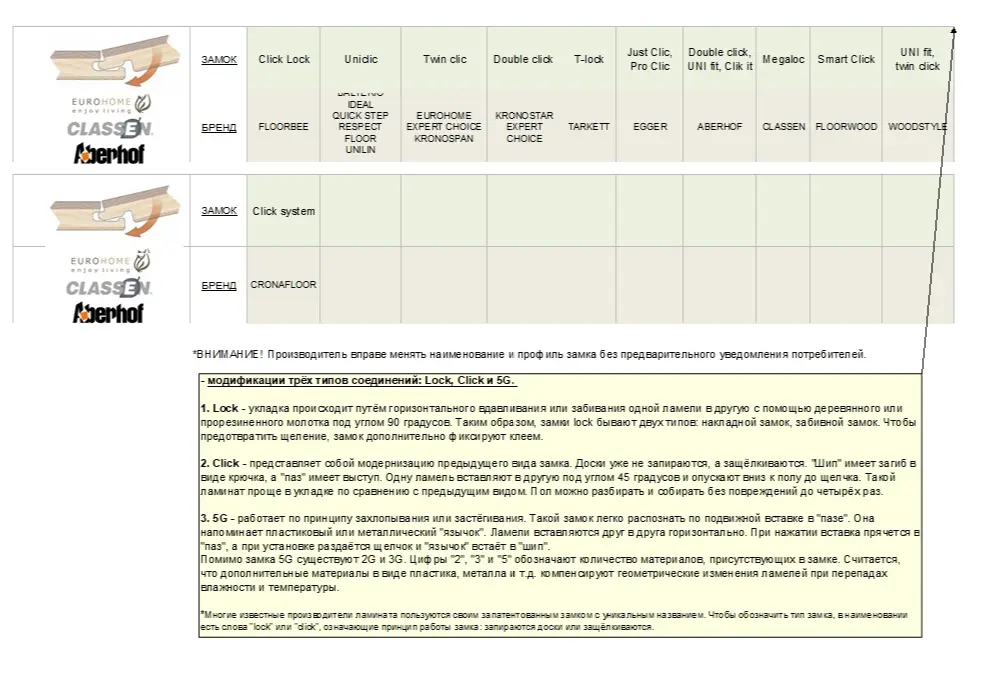The image size is (994, 684).
Task: Select the FLOORWOOD brand cell
Action: (x=845, y=127)
